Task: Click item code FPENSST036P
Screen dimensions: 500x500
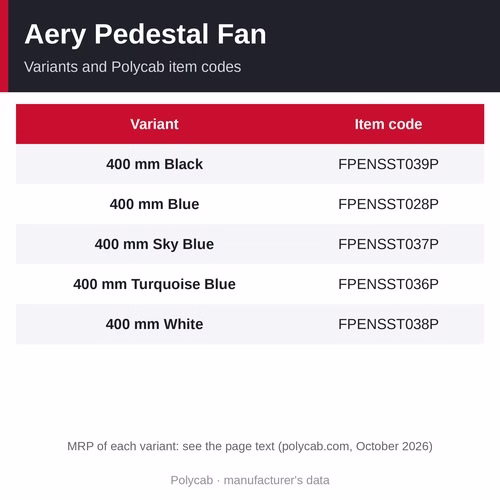Action: (x=388, y=284)
